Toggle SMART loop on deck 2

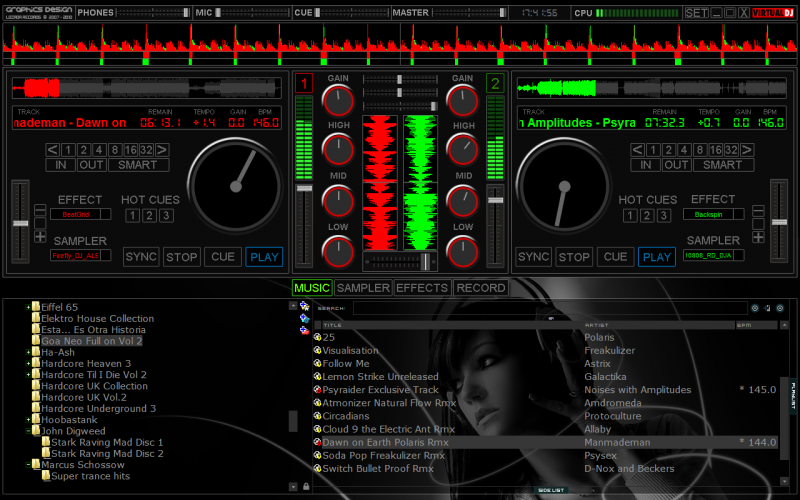coord(723,165)
